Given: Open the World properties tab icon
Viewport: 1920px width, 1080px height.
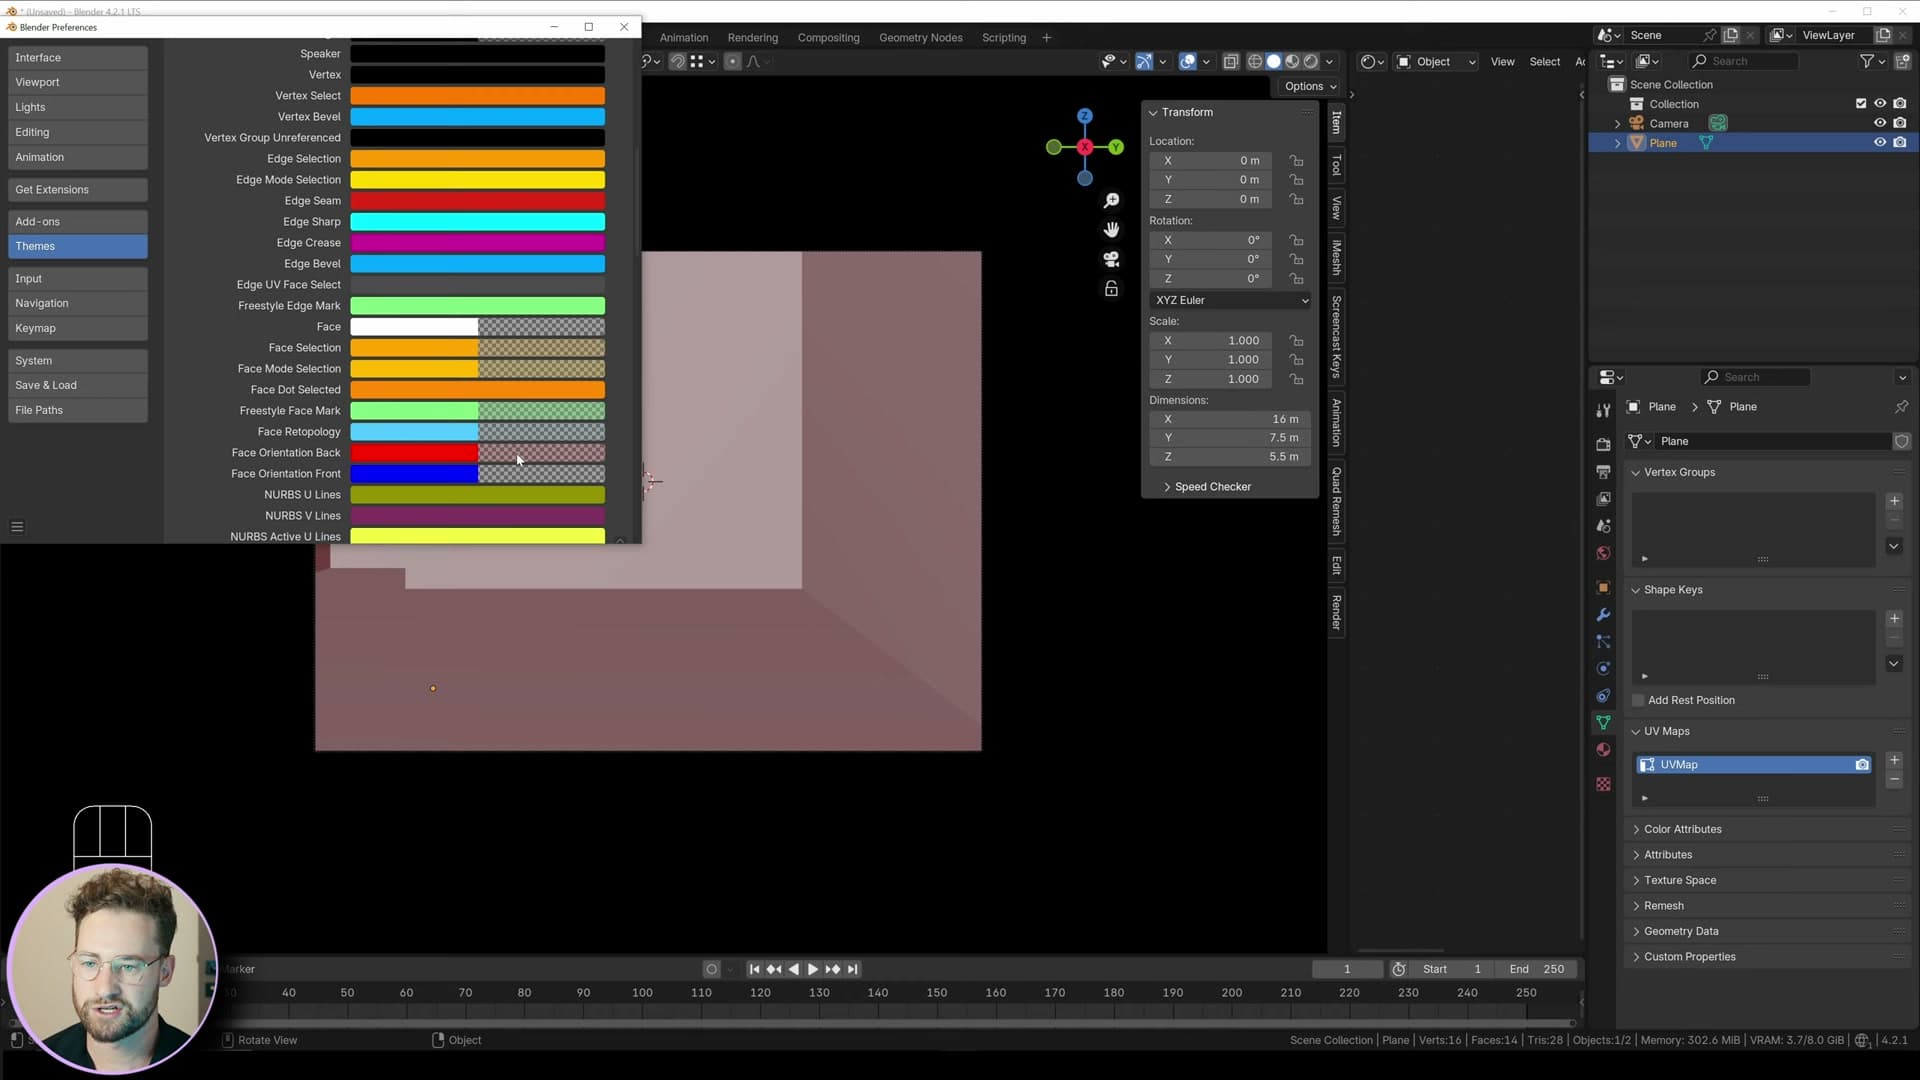Looking at the screenshot, I should click(1603, 553).
